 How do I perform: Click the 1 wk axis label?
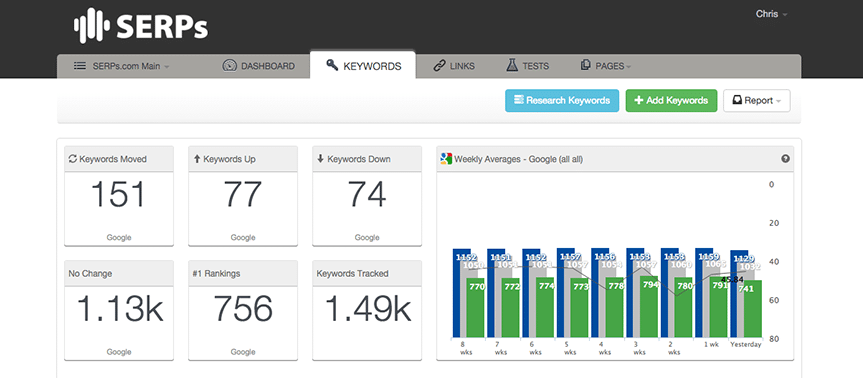click(x=712, y=345)
